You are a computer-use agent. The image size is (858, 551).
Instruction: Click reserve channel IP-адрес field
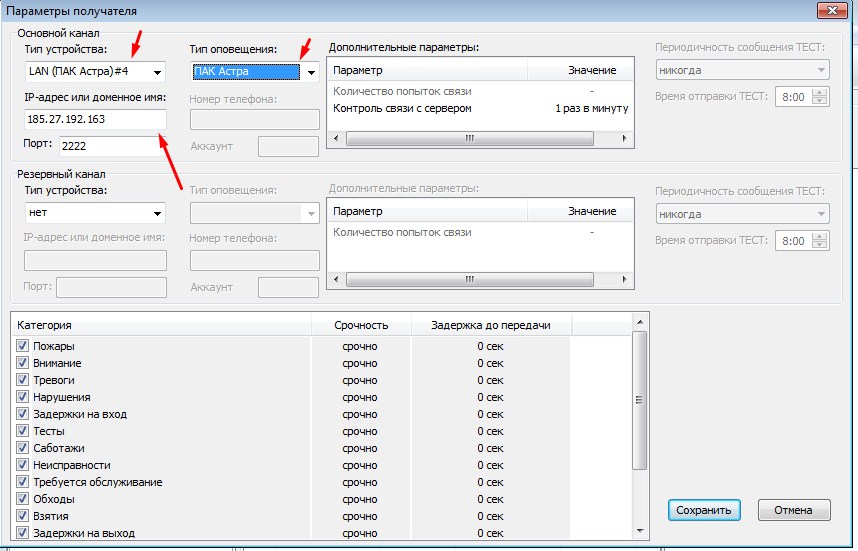(95, 260)
